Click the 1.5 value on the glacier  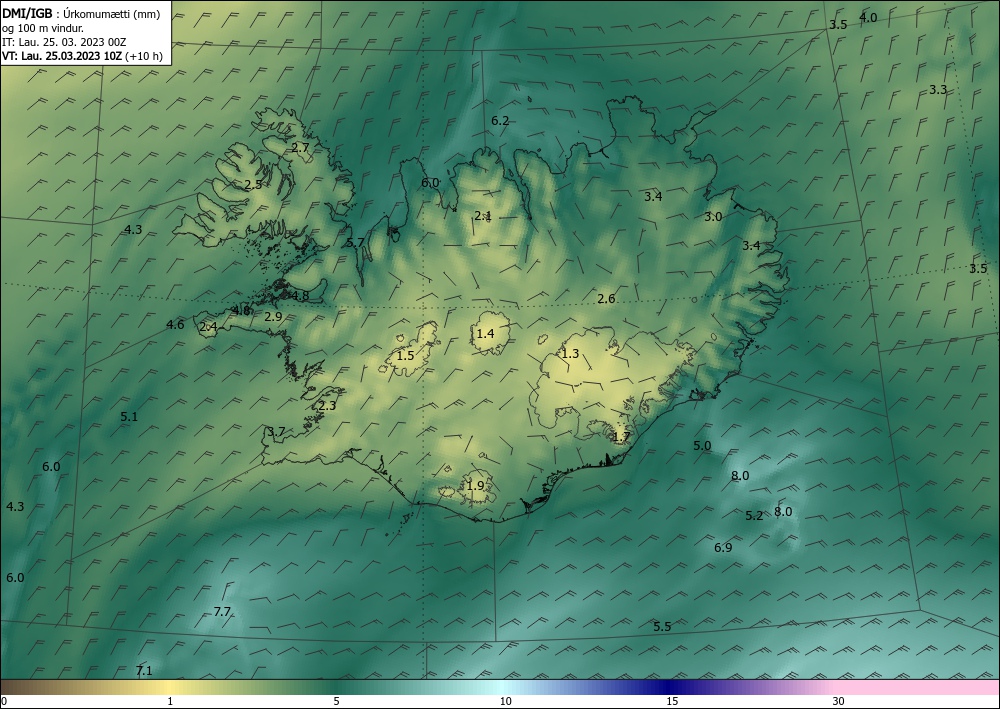tap(406, 356)
